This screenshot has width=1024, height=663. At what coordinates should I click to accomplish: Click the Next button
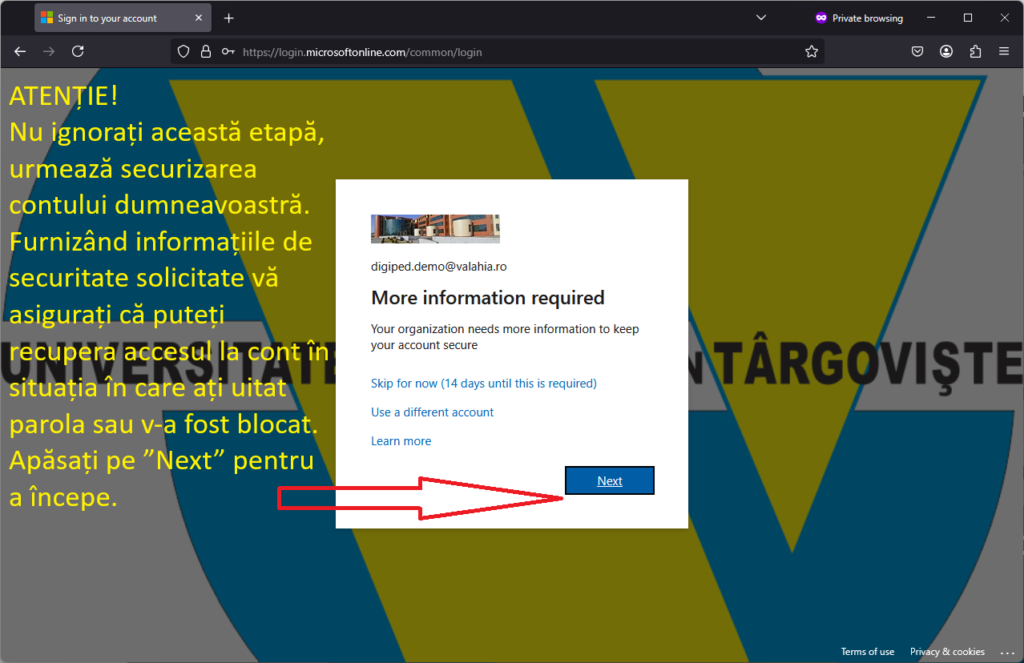(x=609, y=481)
